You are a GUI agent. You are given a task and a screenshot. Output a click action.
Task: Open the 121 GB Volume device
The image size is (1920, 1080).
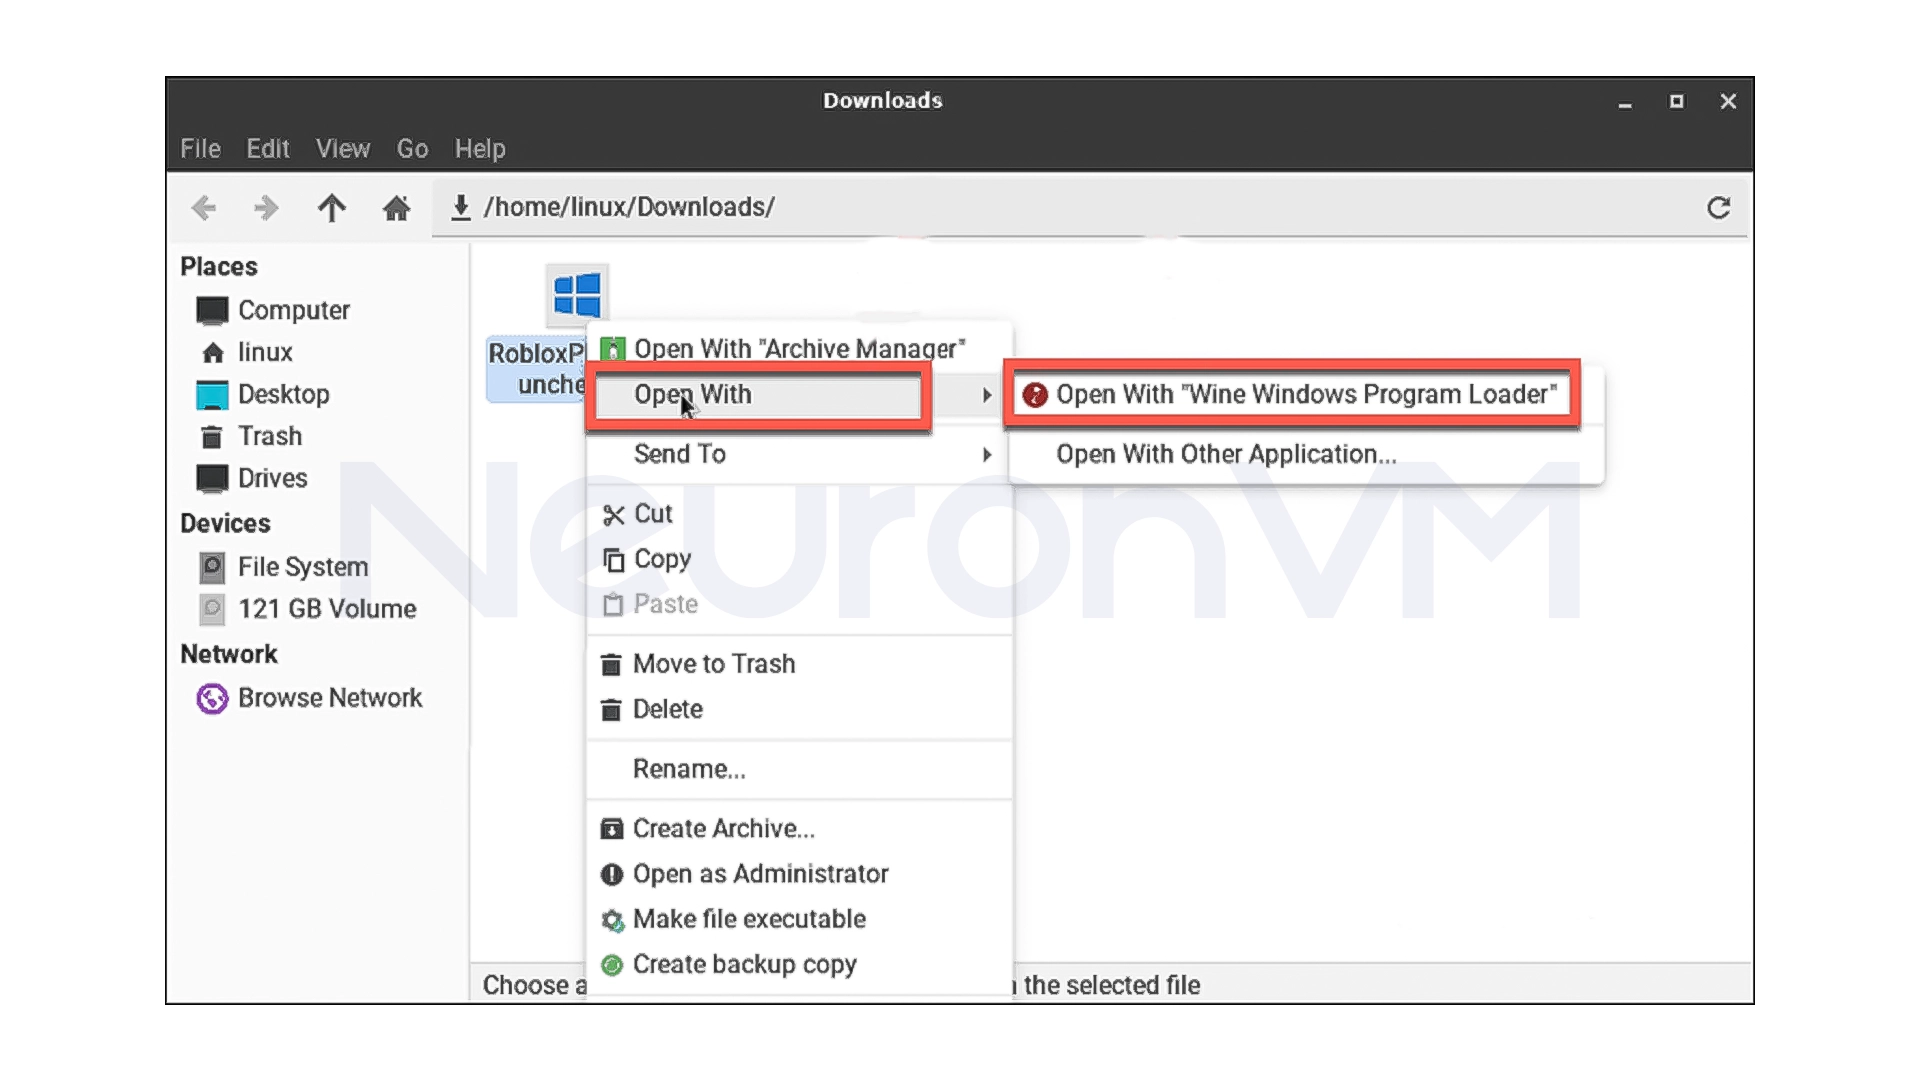[327, 608]
